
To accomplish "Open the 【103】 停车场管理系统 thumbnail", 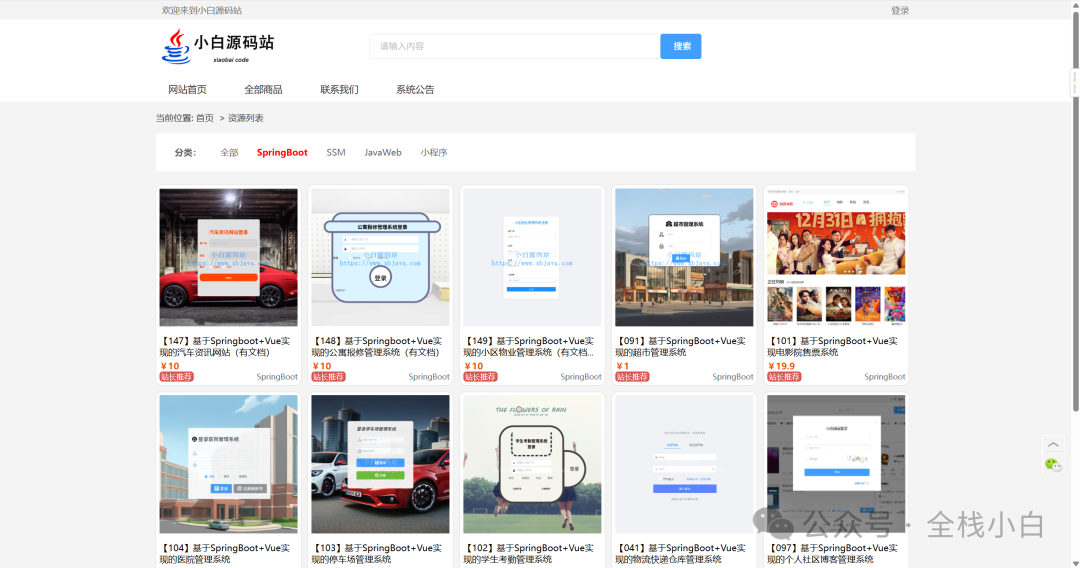I will click(x=380, y=464).
